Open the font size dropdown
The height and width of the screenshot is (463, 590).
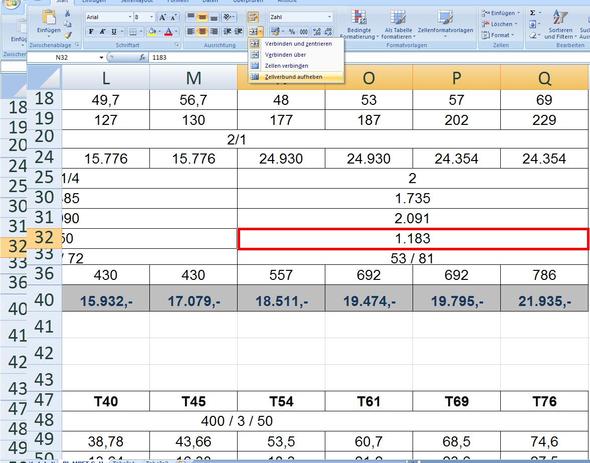coord(151,17)
